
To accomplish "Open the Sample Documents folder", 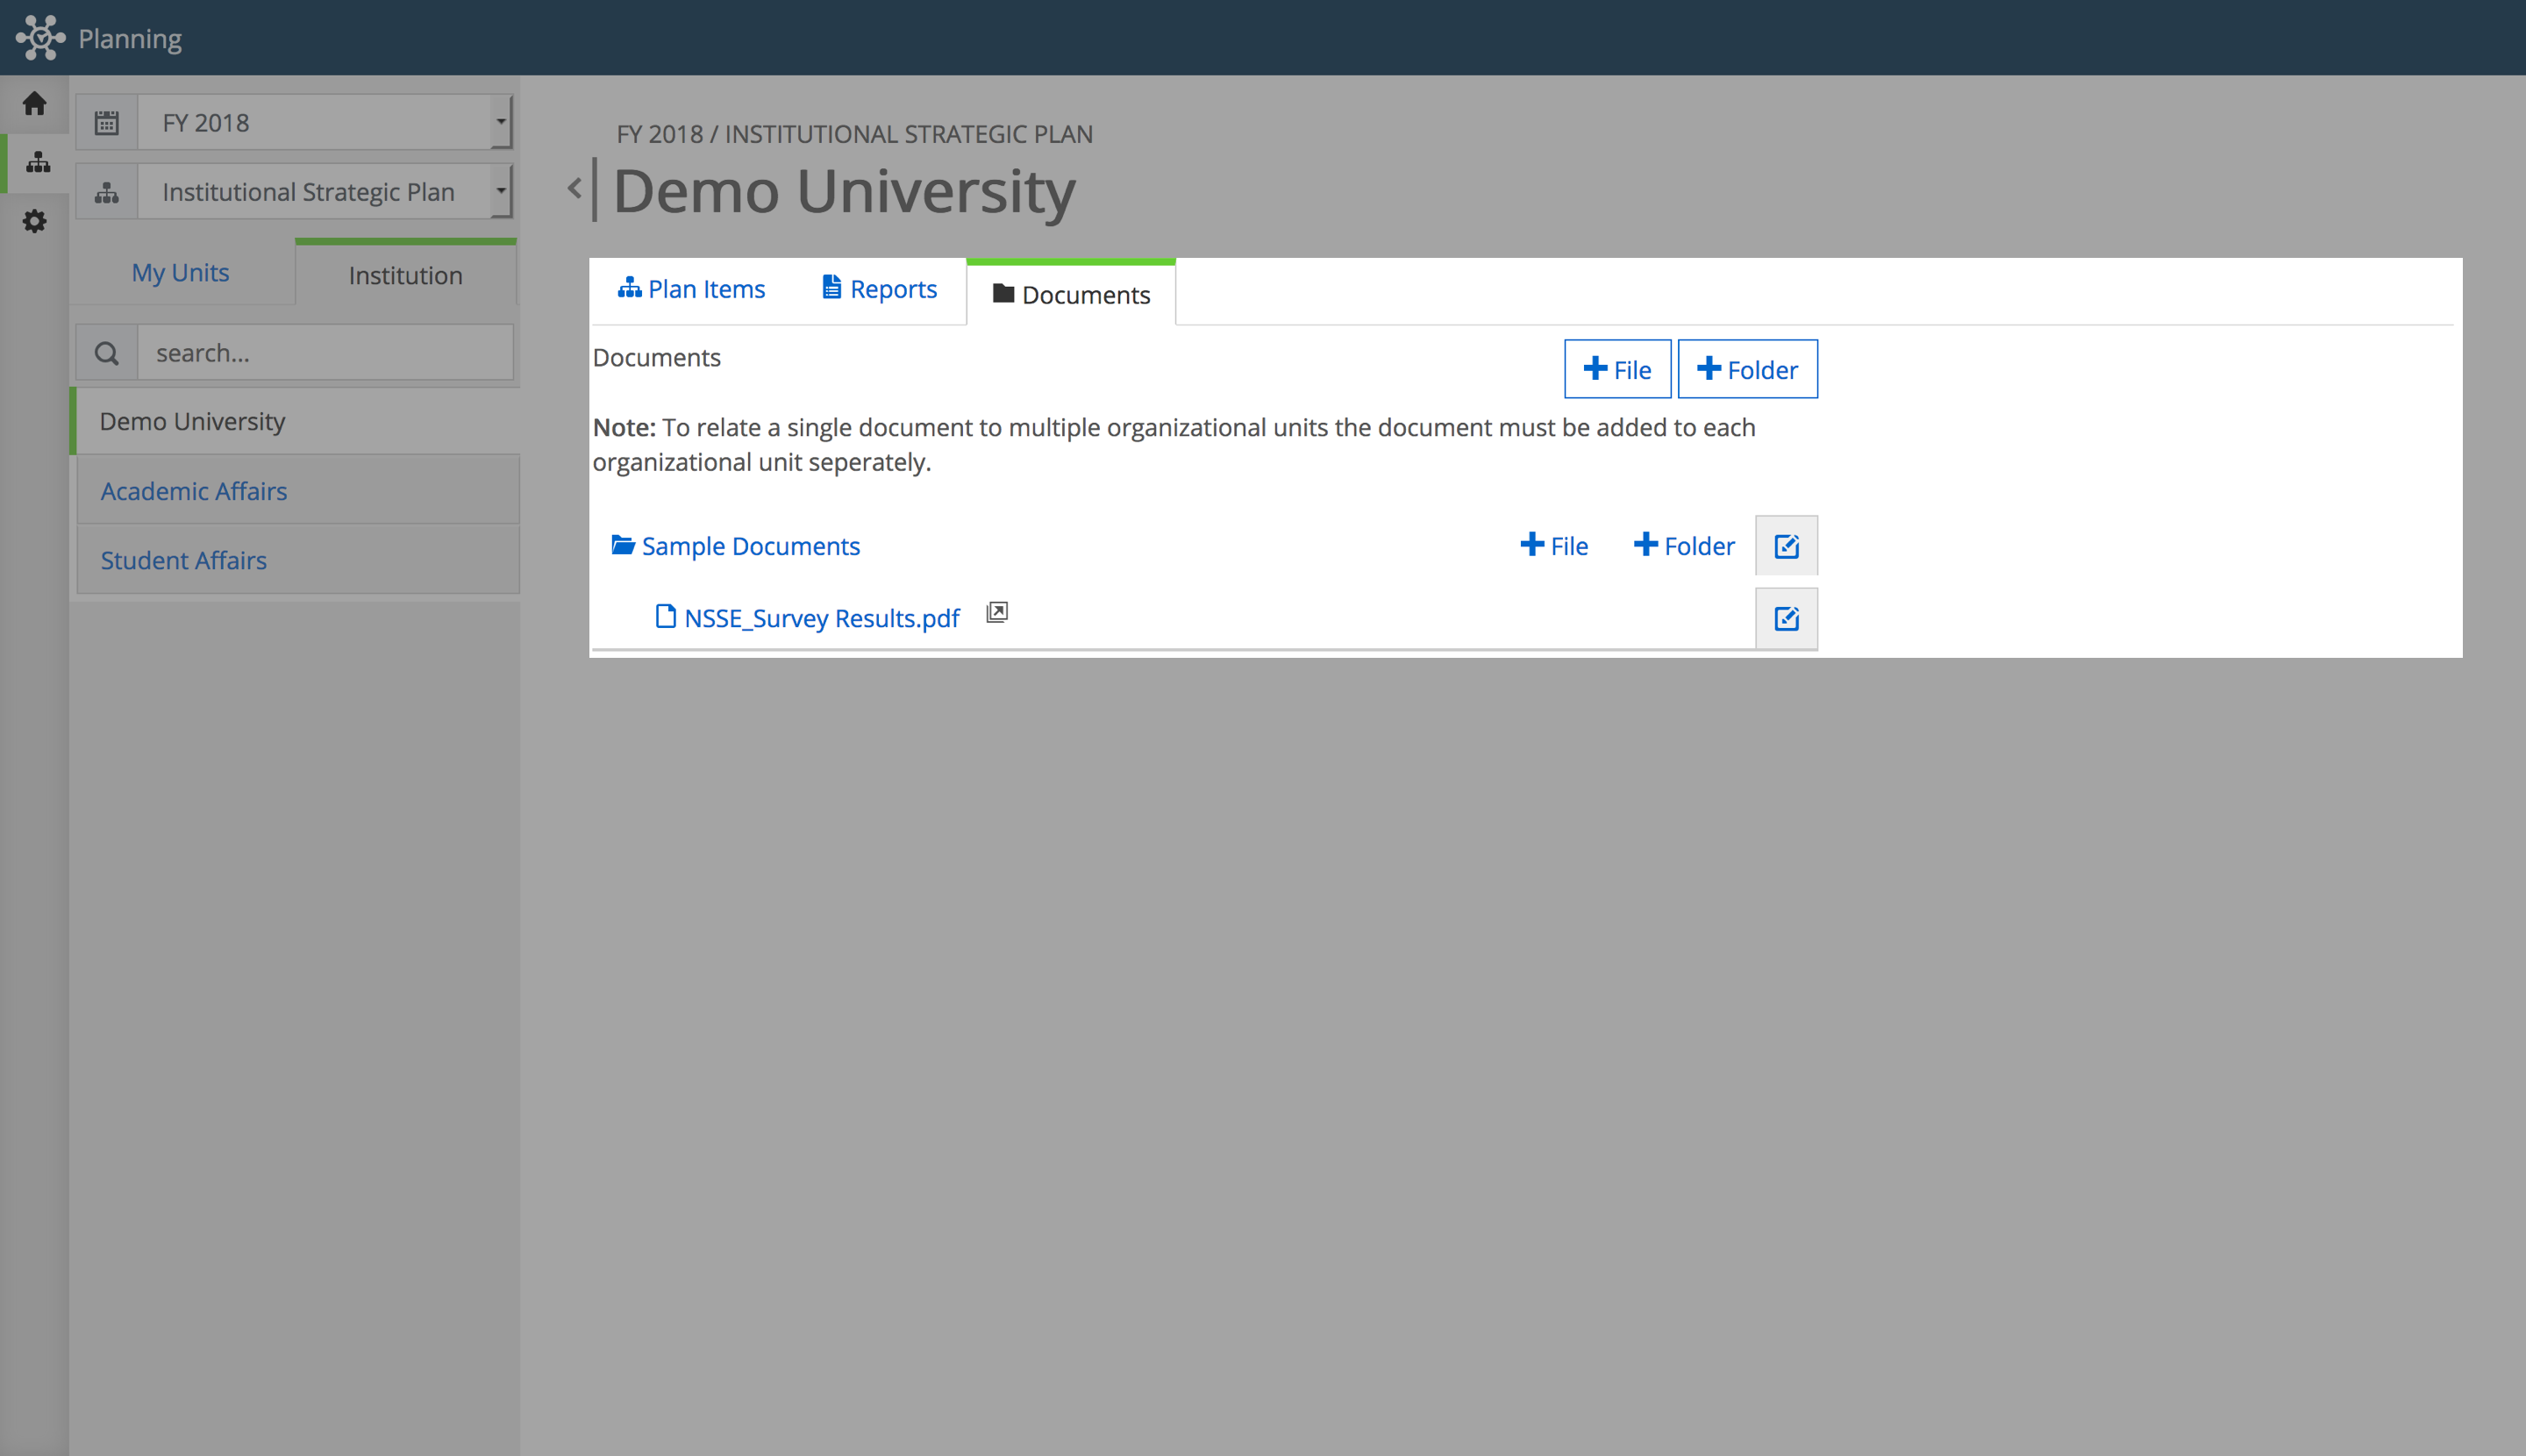I will [736, 546].
